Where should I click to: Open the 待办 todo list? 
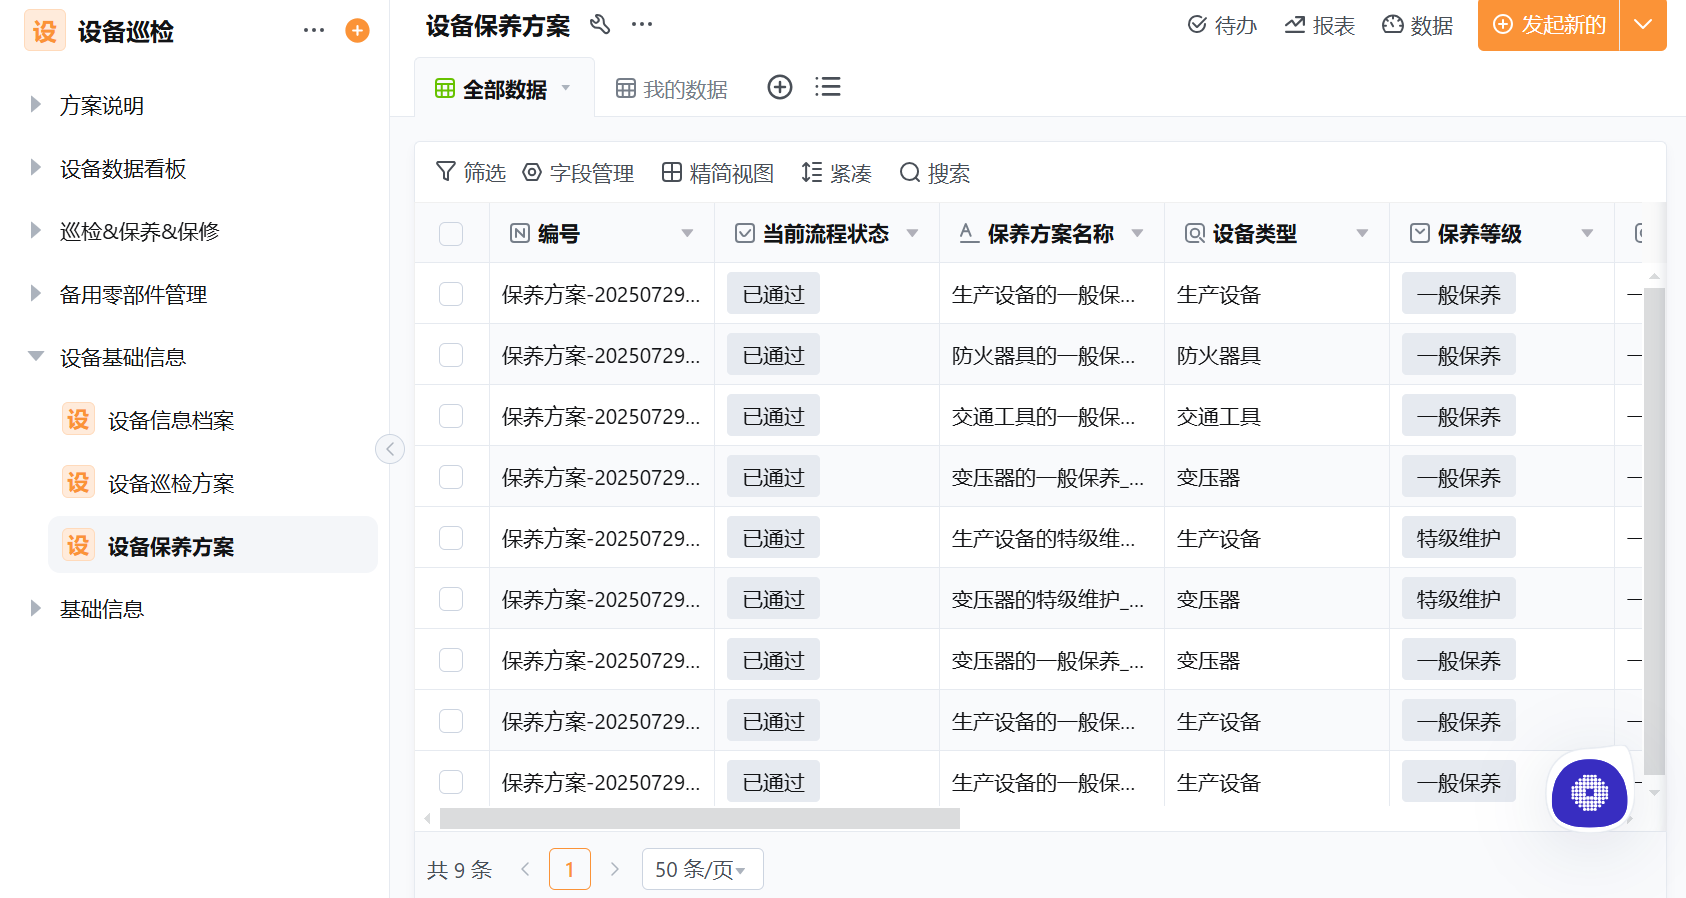point(1221,25)
